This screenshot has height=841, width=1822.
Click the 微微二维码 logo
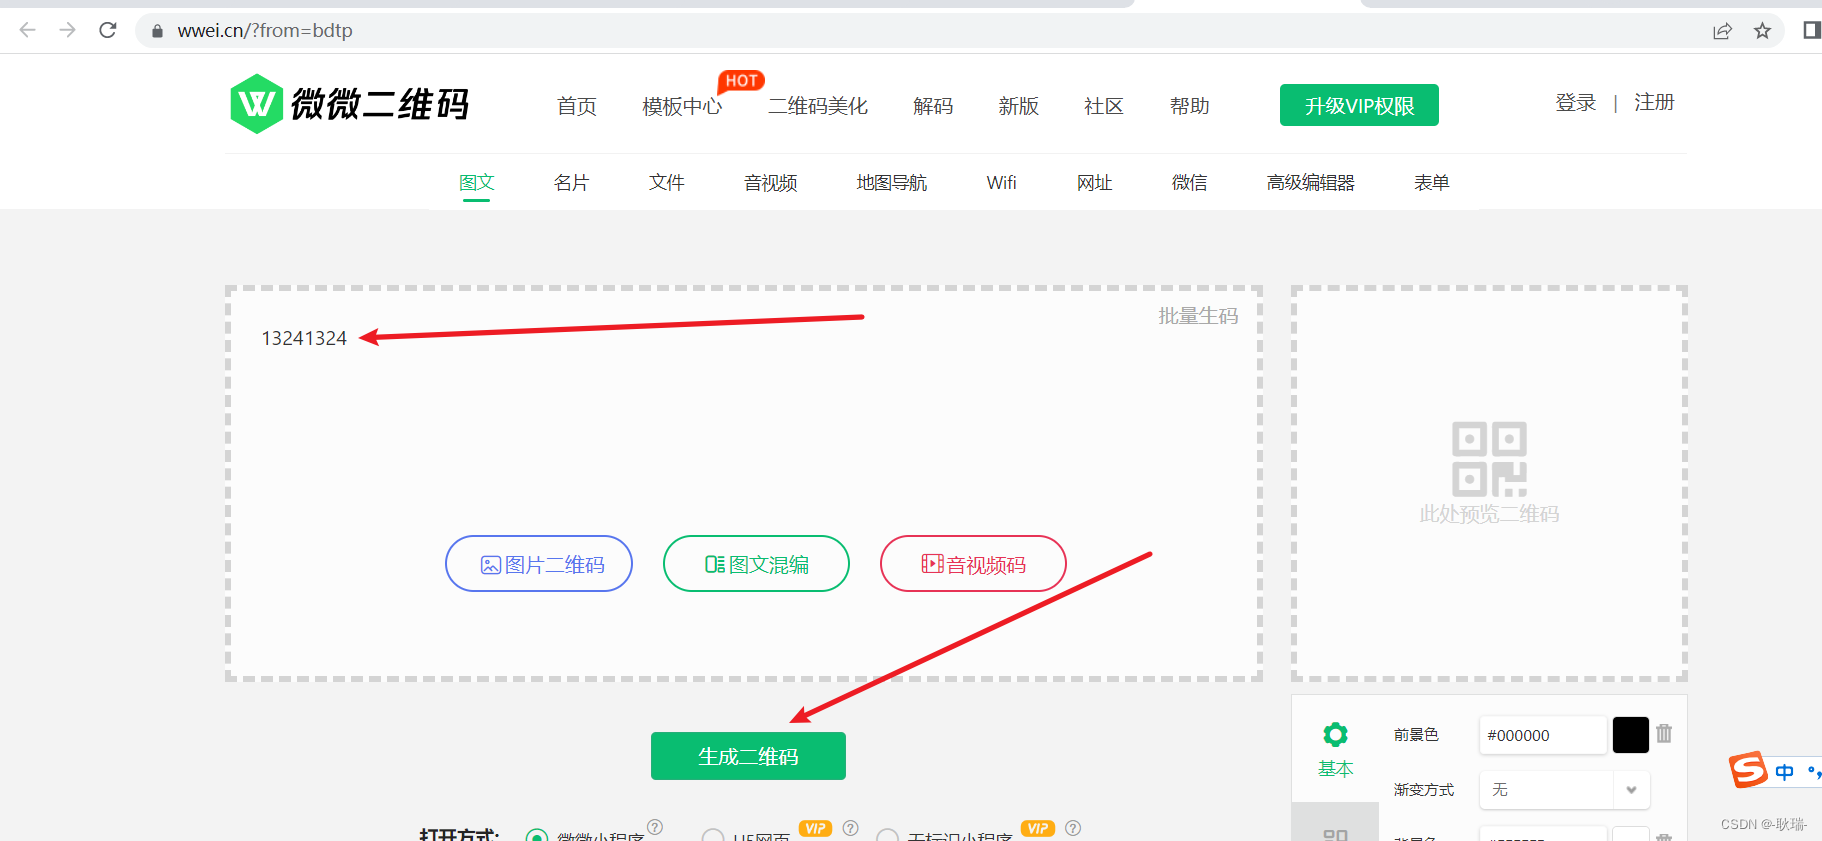tap(350, 104)
